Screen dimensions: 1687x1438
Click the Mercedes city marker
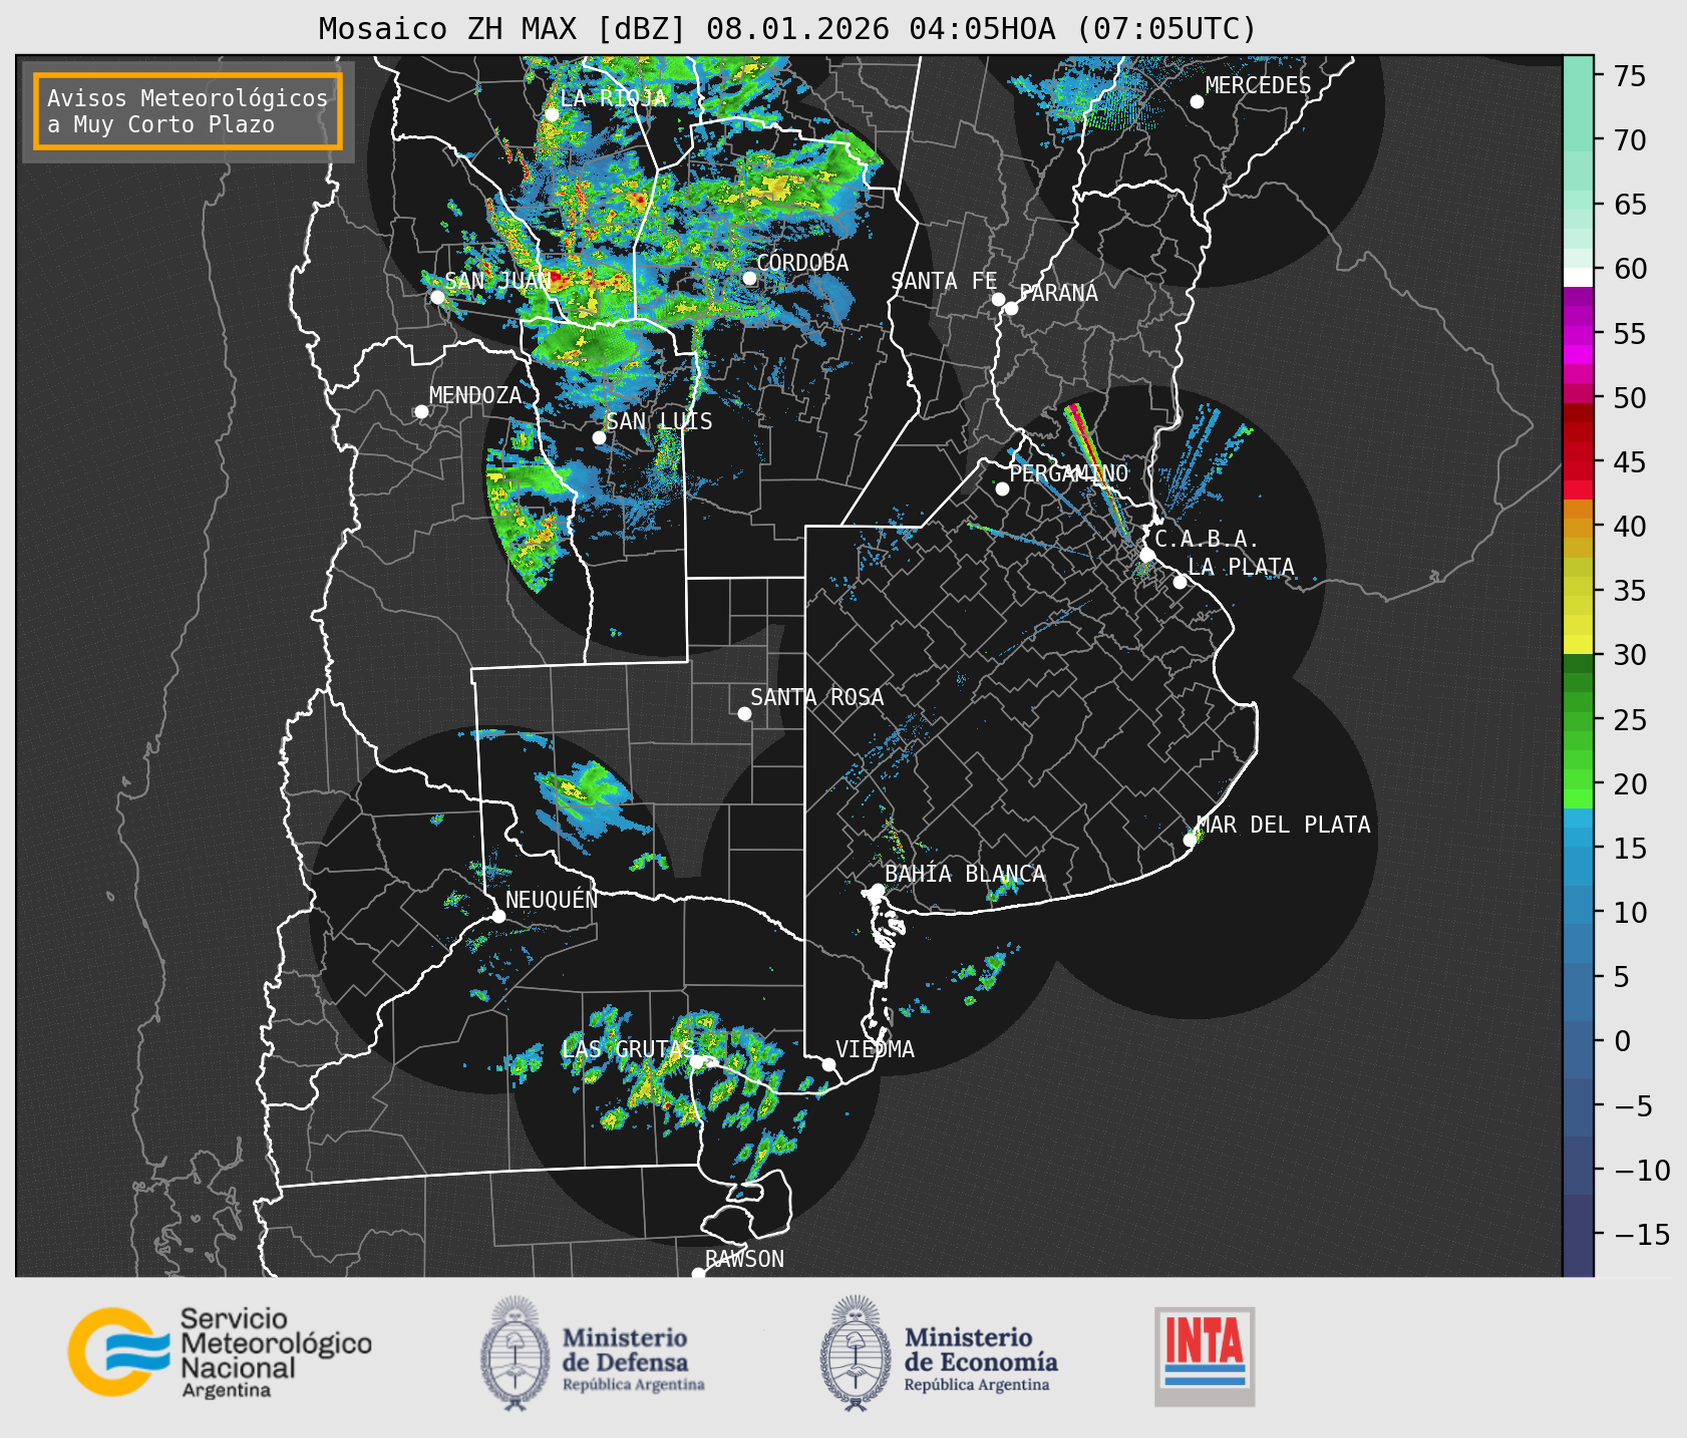click(x=1196, y=102)
